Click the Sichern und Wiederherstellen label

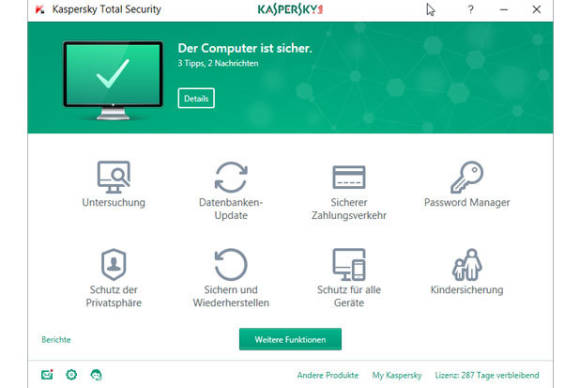point(231,296)
